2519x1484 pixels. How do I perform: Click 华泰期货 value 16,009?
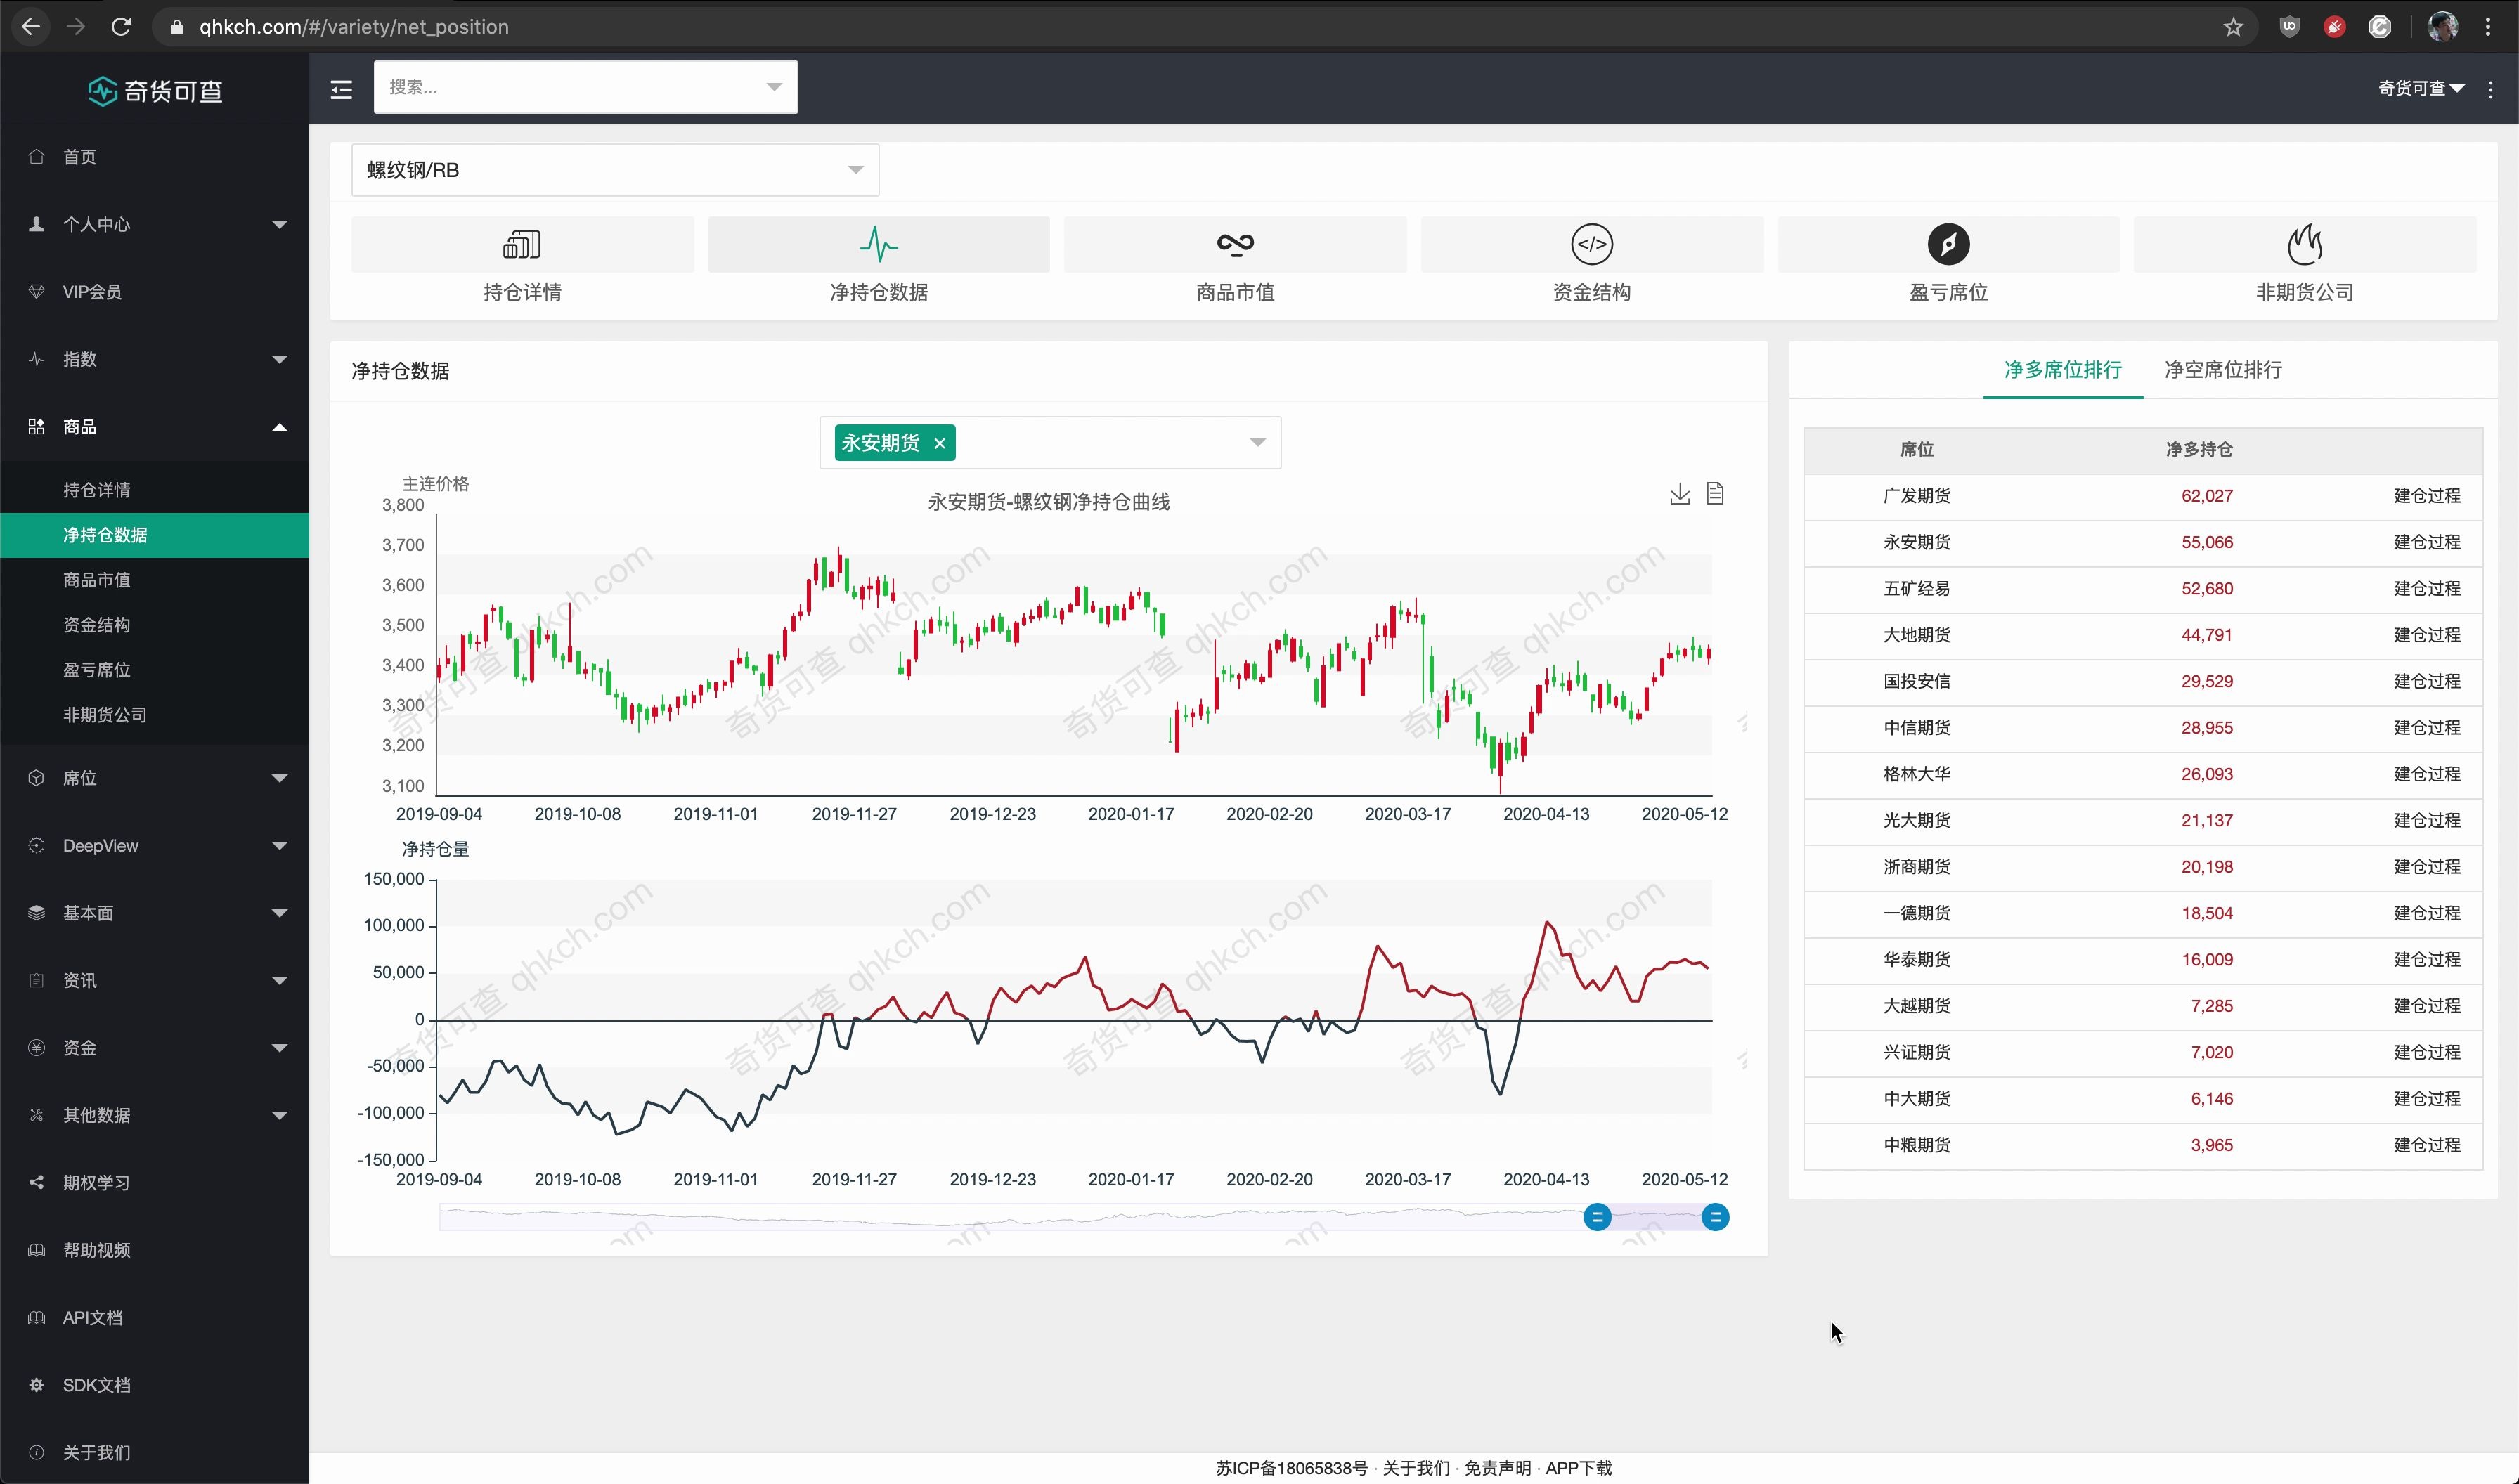pos(2206,960)
